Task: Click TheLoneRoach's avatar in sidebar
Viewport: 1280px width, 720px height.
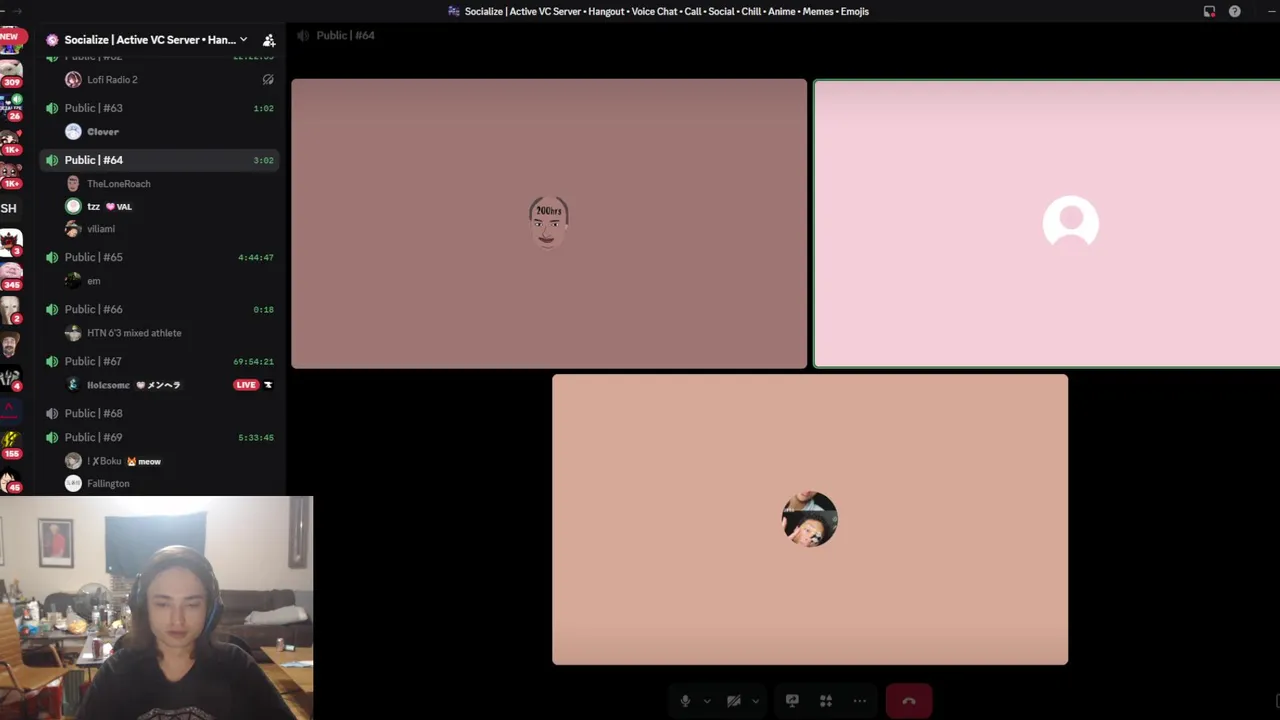Action: pyautogui.click(x=73, y=184)
